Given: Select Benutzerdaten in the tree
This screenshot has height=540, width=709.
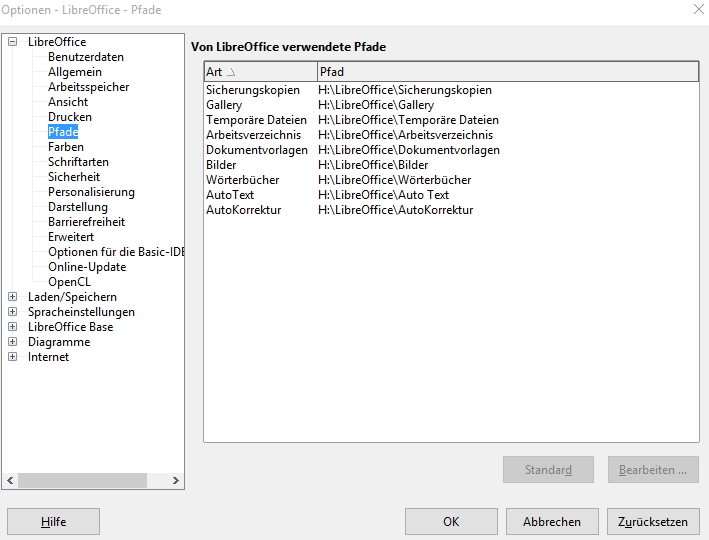Looking at the screenshot, I should click(x=86, y=57).
